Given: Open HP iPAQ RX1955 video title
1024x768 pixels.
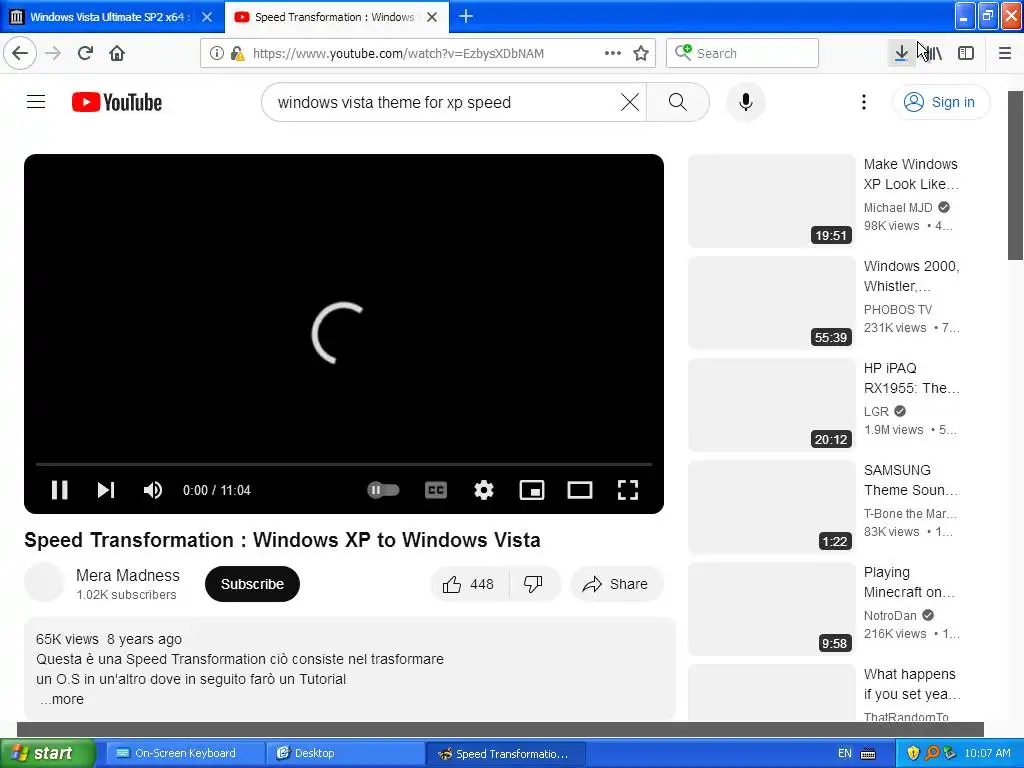Looking at the screenshot, I should pyautogui.click(x=911, y=378).
